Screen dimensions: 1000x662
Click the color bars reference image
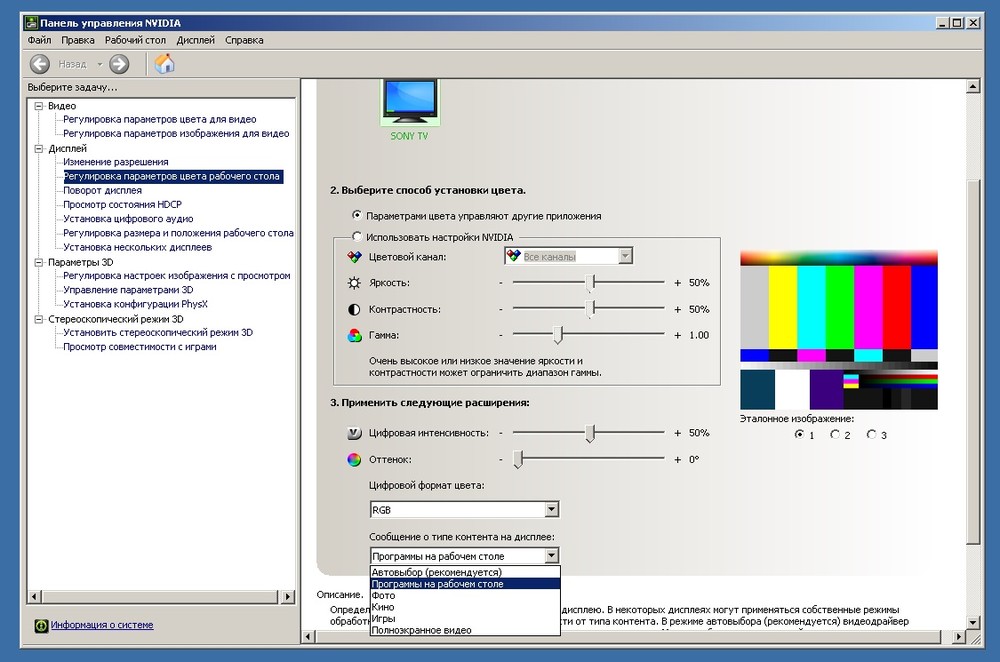pyautogui.click(x=839, y=330)
